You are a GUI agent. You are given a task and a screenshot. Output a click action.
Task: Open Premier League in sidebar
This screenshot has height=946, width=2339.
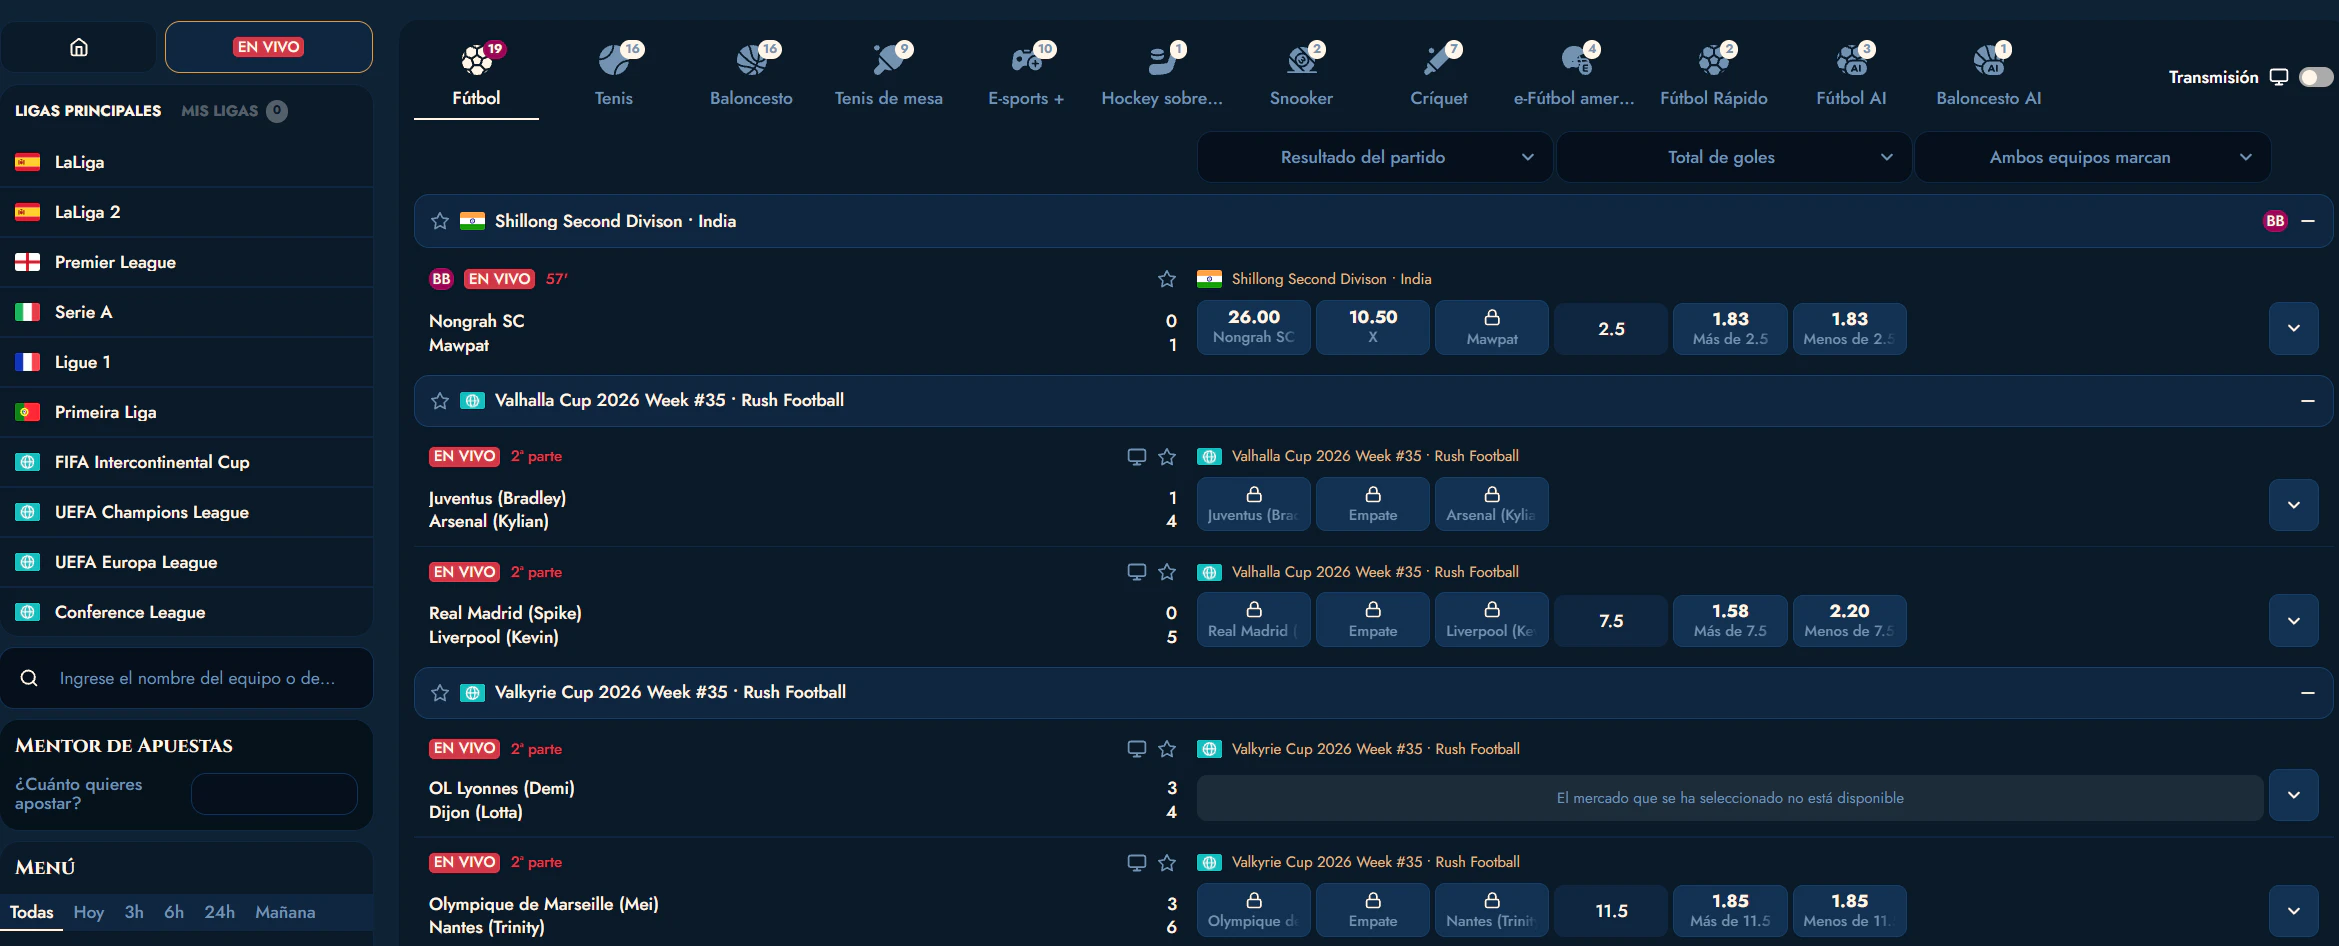click(187, 262)
